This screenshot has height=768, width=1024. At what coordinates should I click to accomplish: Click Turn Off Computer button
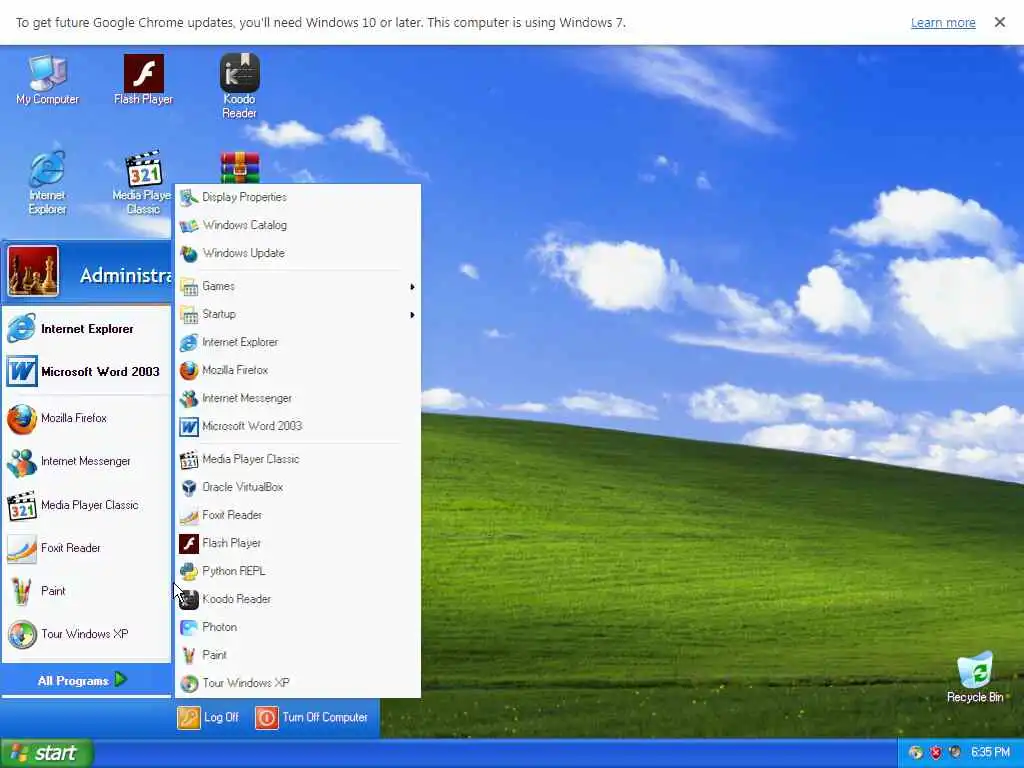pos(312,718)
